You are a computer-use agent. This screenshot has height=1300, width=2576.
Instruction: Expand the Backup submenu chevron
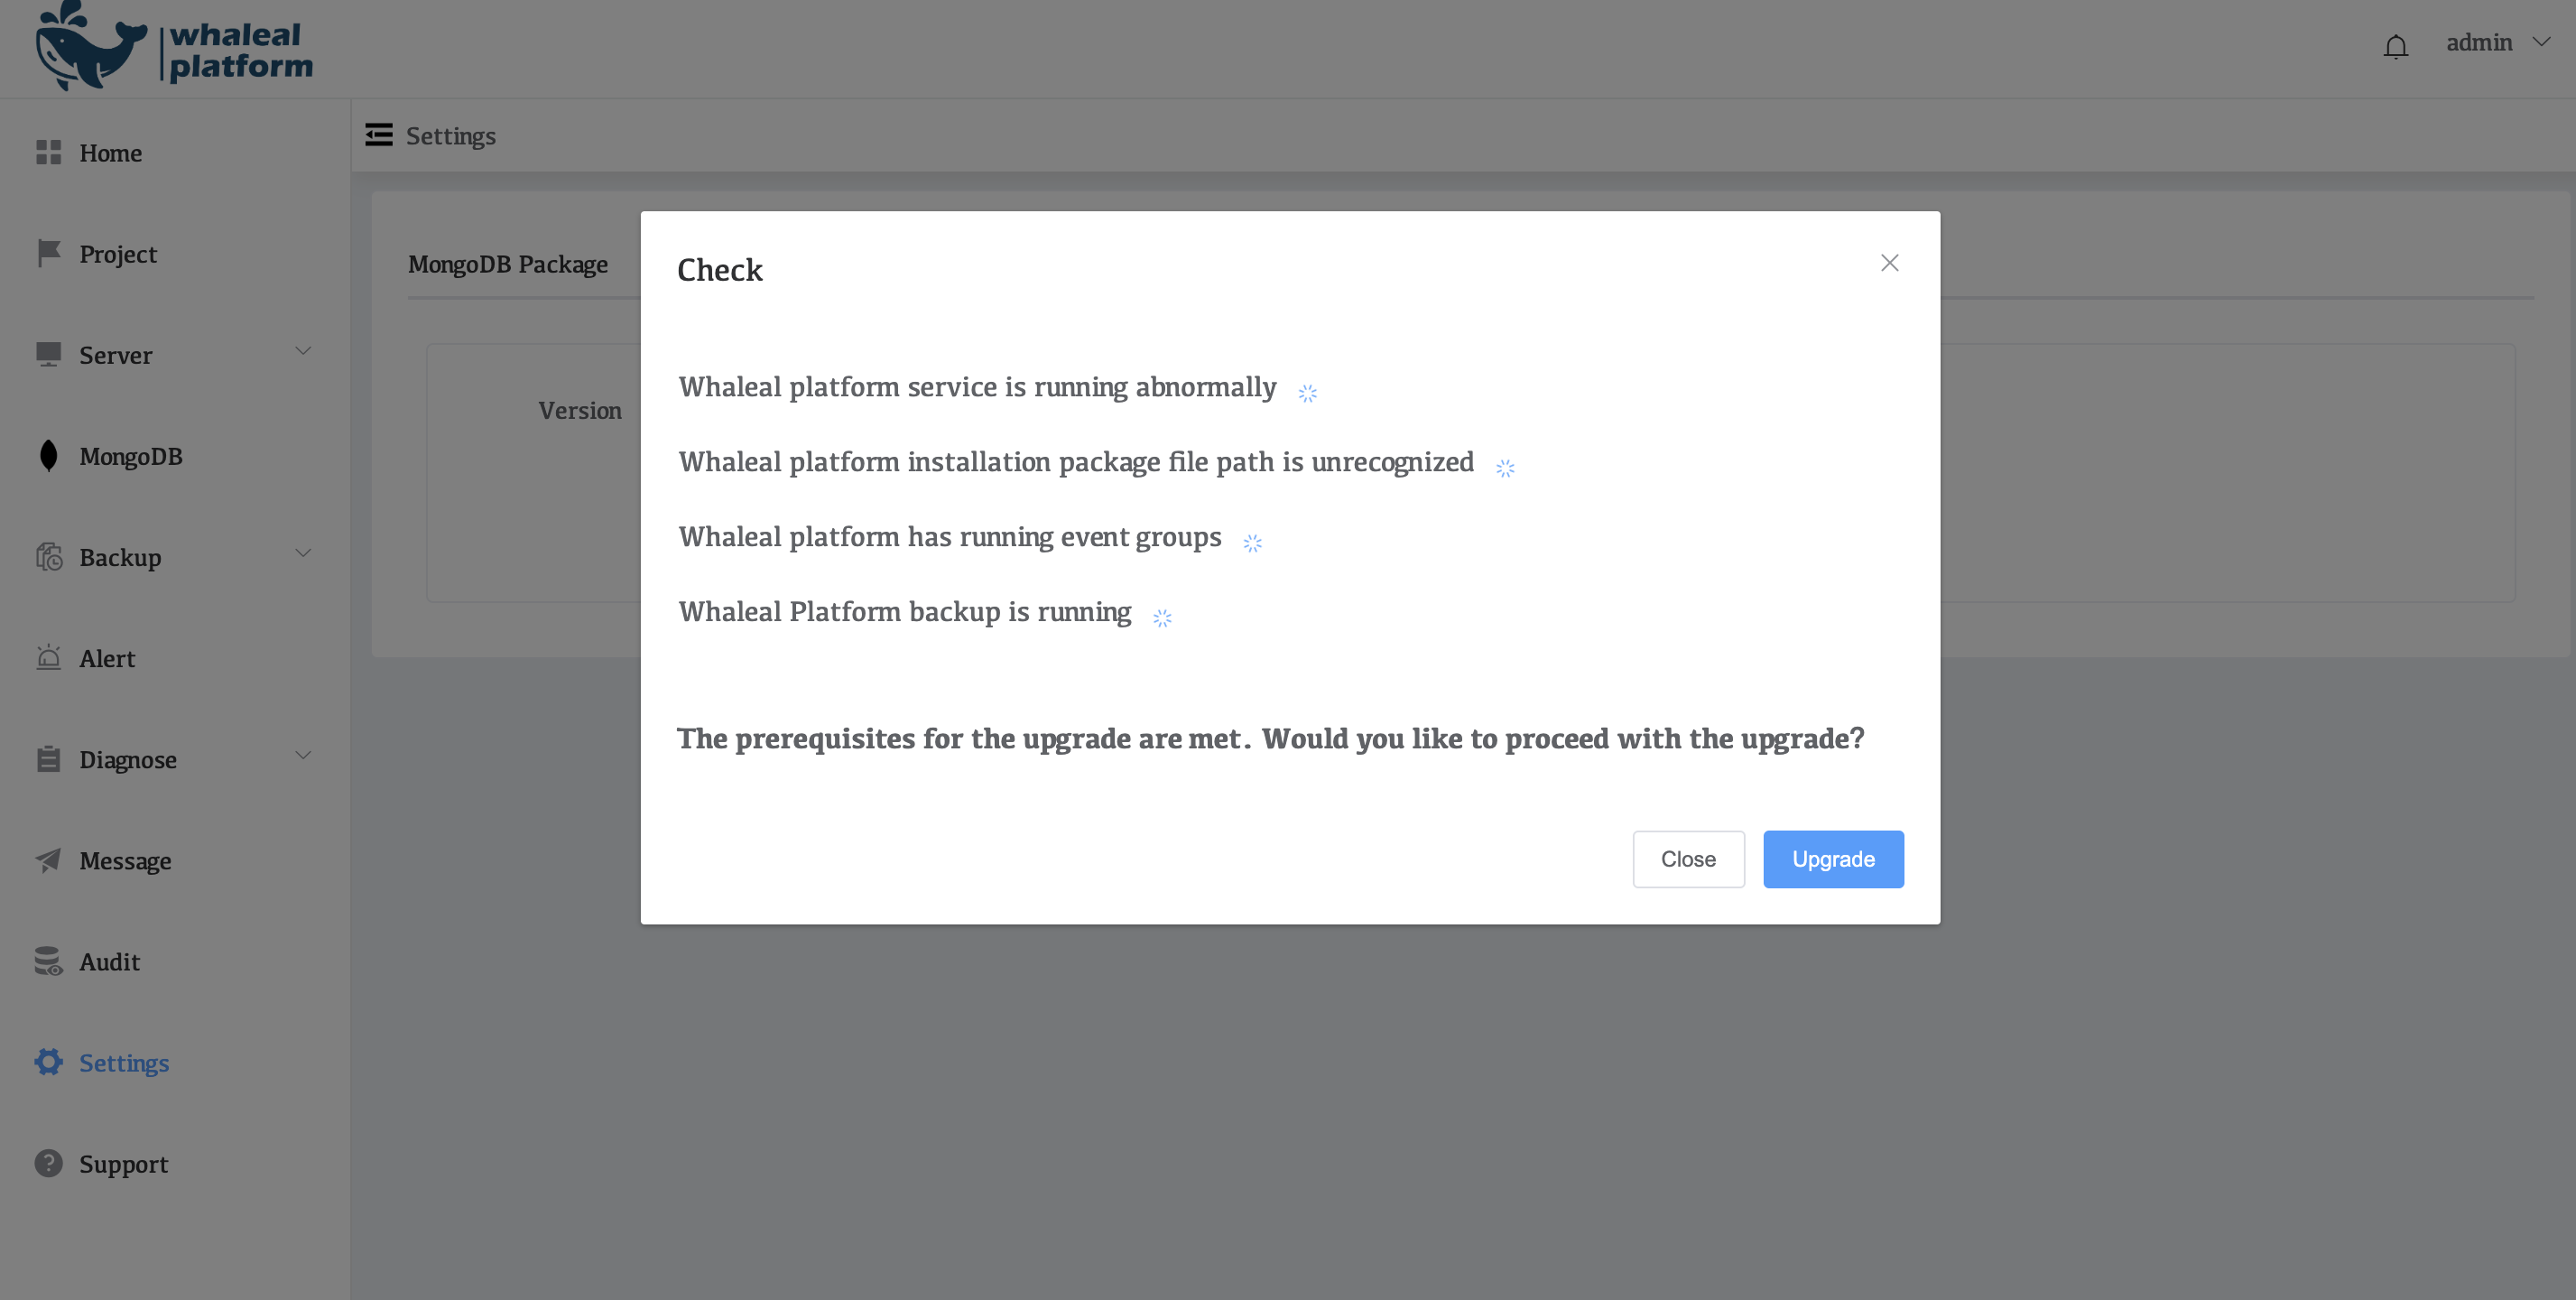point(303,553)
